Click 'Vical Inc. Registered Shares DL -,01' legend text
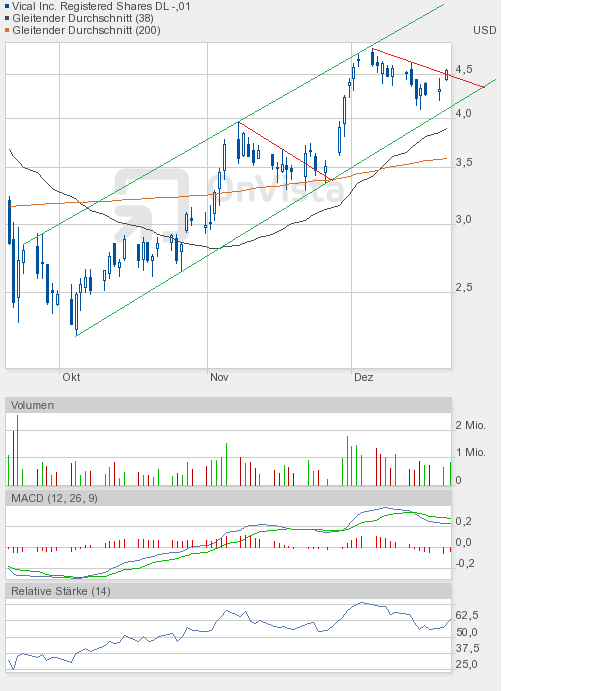Screen dimensions: 614x691 pyautogui.click(x=101, y=7)
